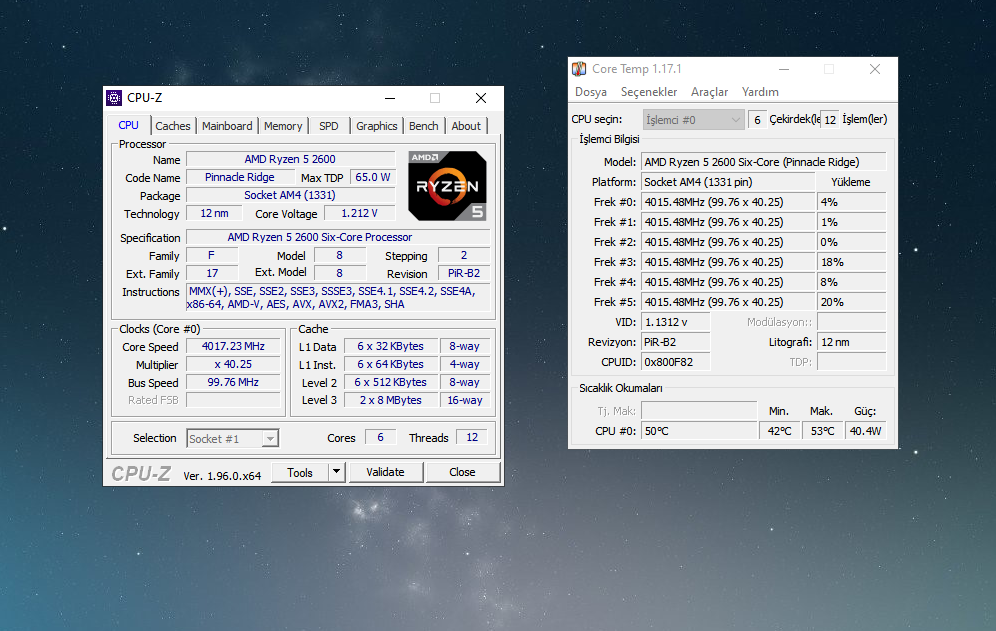Viewport: 996px width, 631px height.
Task: Open the İşlemci #0 CPU select dropdown
Action: [693, 119]
